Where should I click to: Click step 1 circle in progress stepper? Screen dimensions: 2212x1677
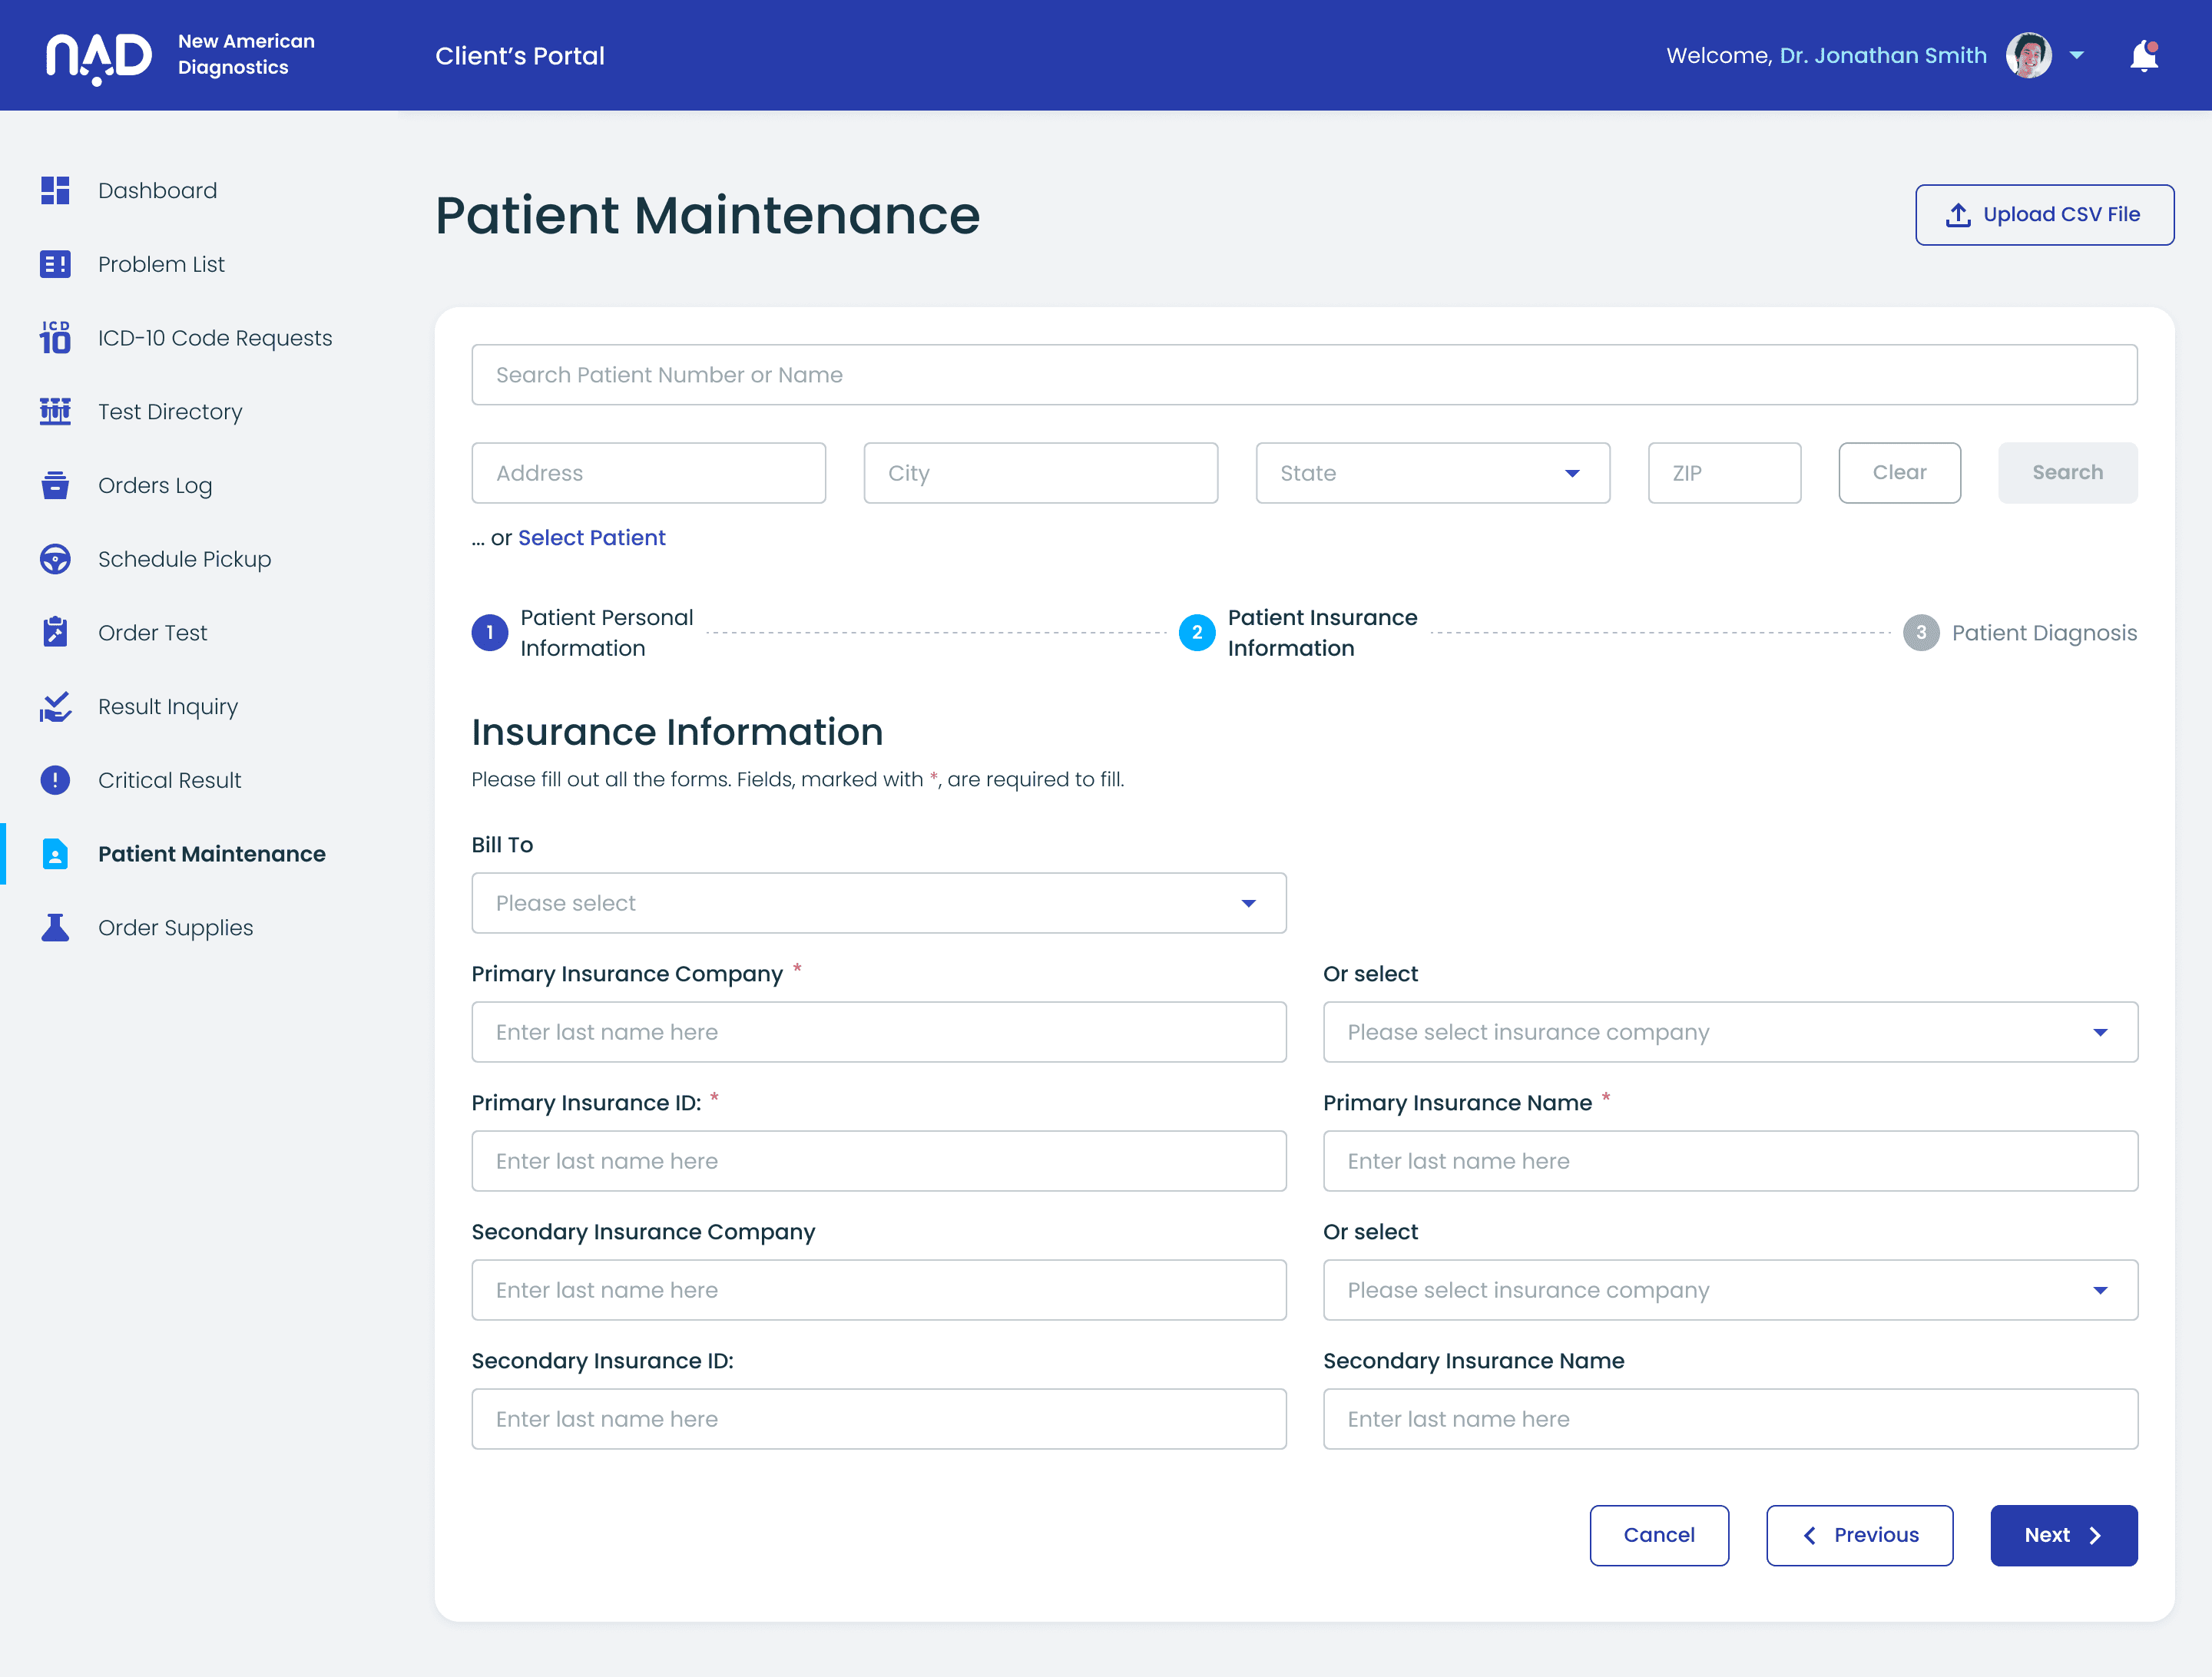pos(490,633)
